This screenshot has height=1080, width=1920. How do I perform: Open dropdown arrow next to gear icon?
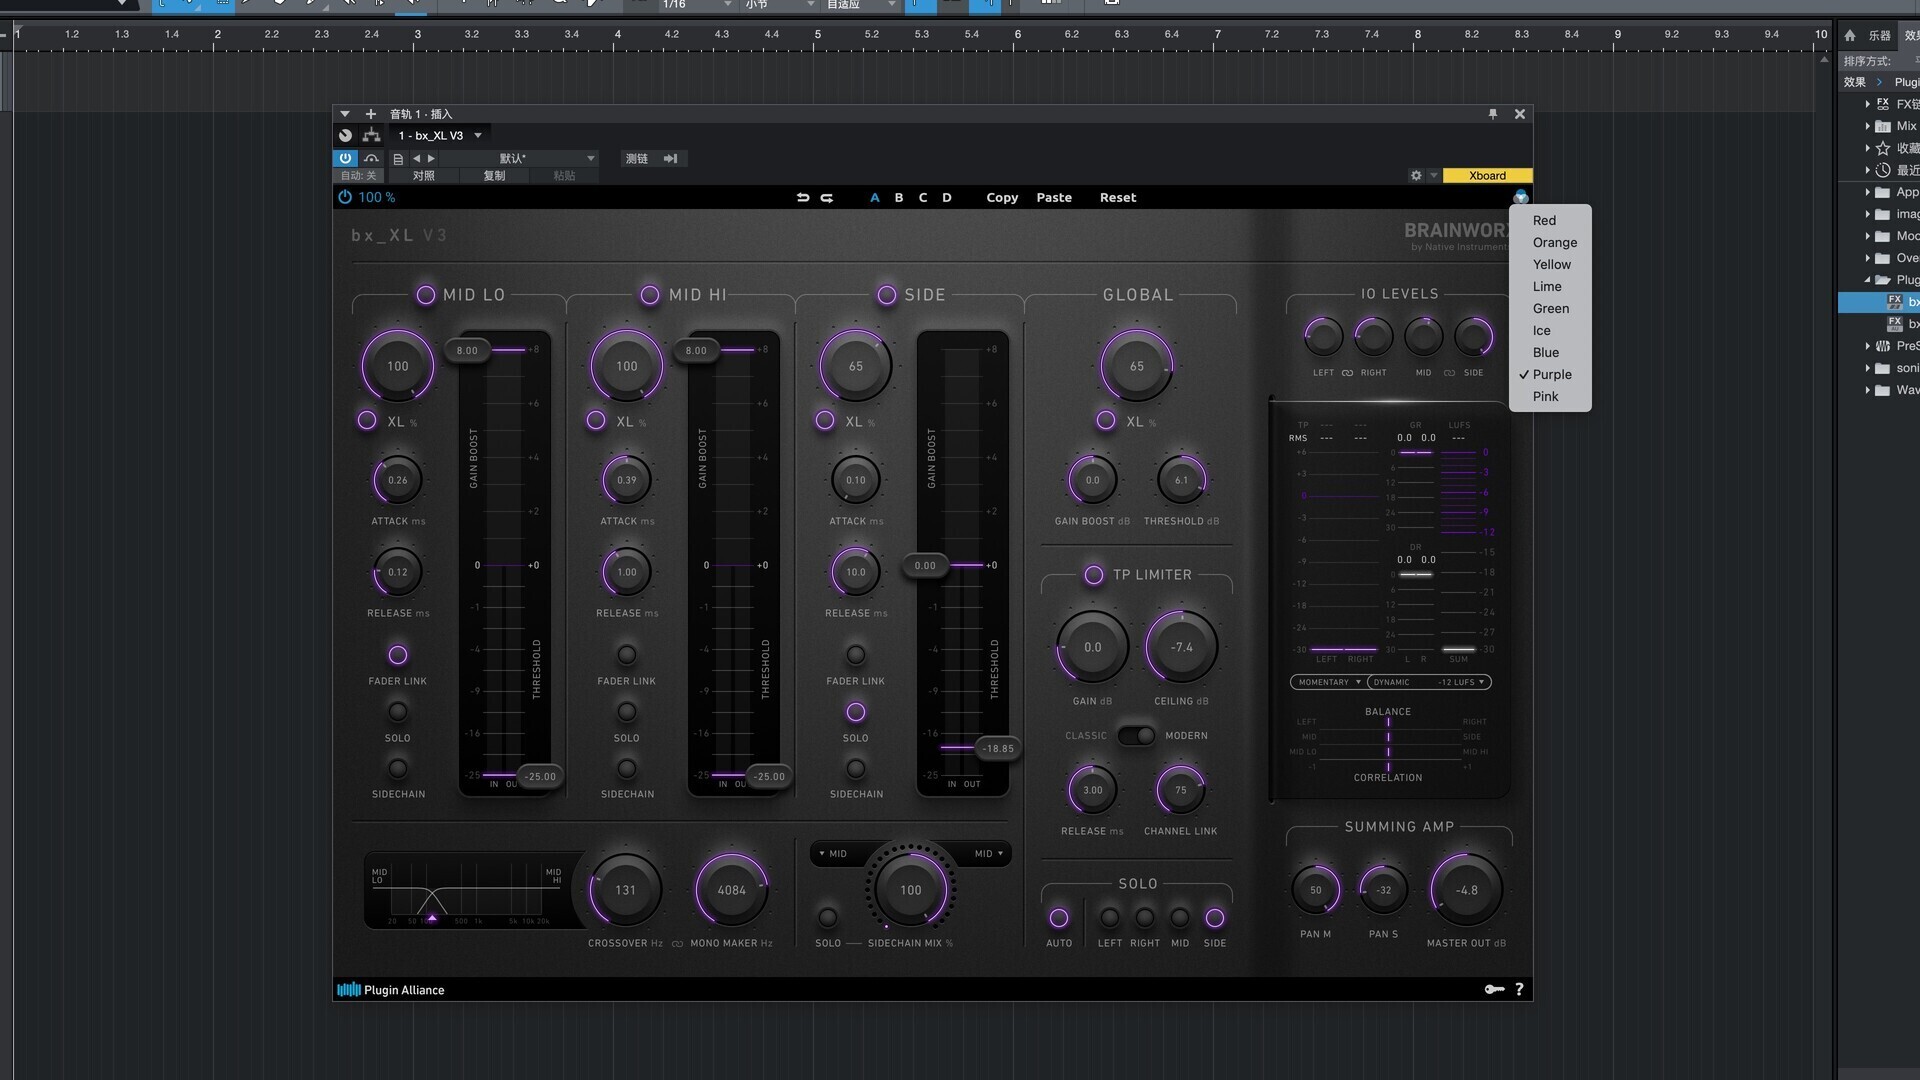pos(1433,175)
